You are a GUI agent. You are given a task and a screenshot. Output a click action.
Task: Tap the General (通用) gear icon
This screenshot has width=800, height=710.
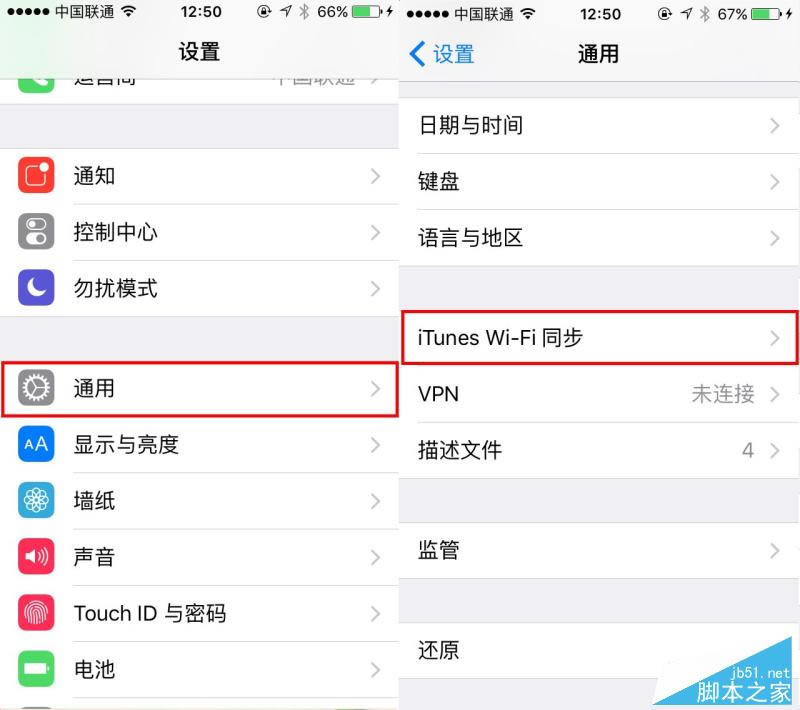[x=36, y=388]
